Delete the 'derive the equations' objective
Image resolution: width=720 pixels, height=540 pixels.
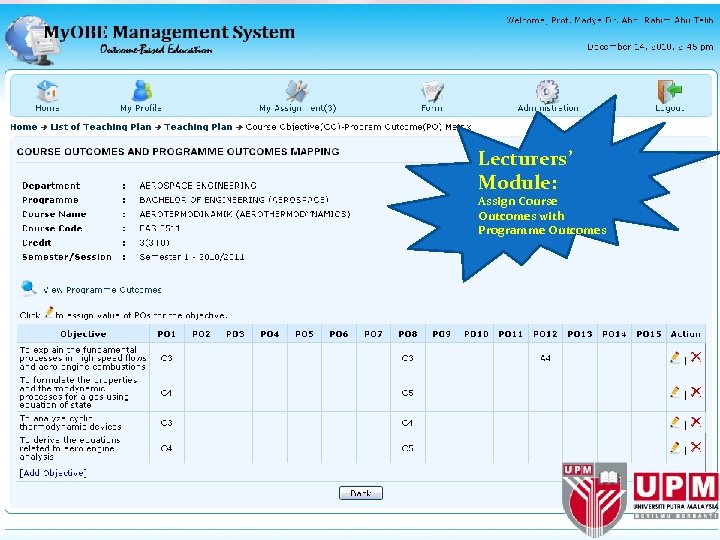tap(696, 447)
